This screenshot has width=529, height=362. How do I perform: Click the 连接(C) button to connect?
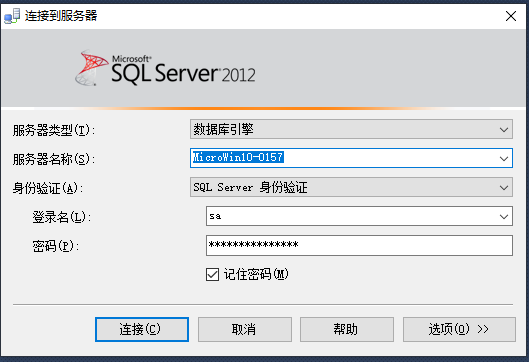[x=142, y=329]
